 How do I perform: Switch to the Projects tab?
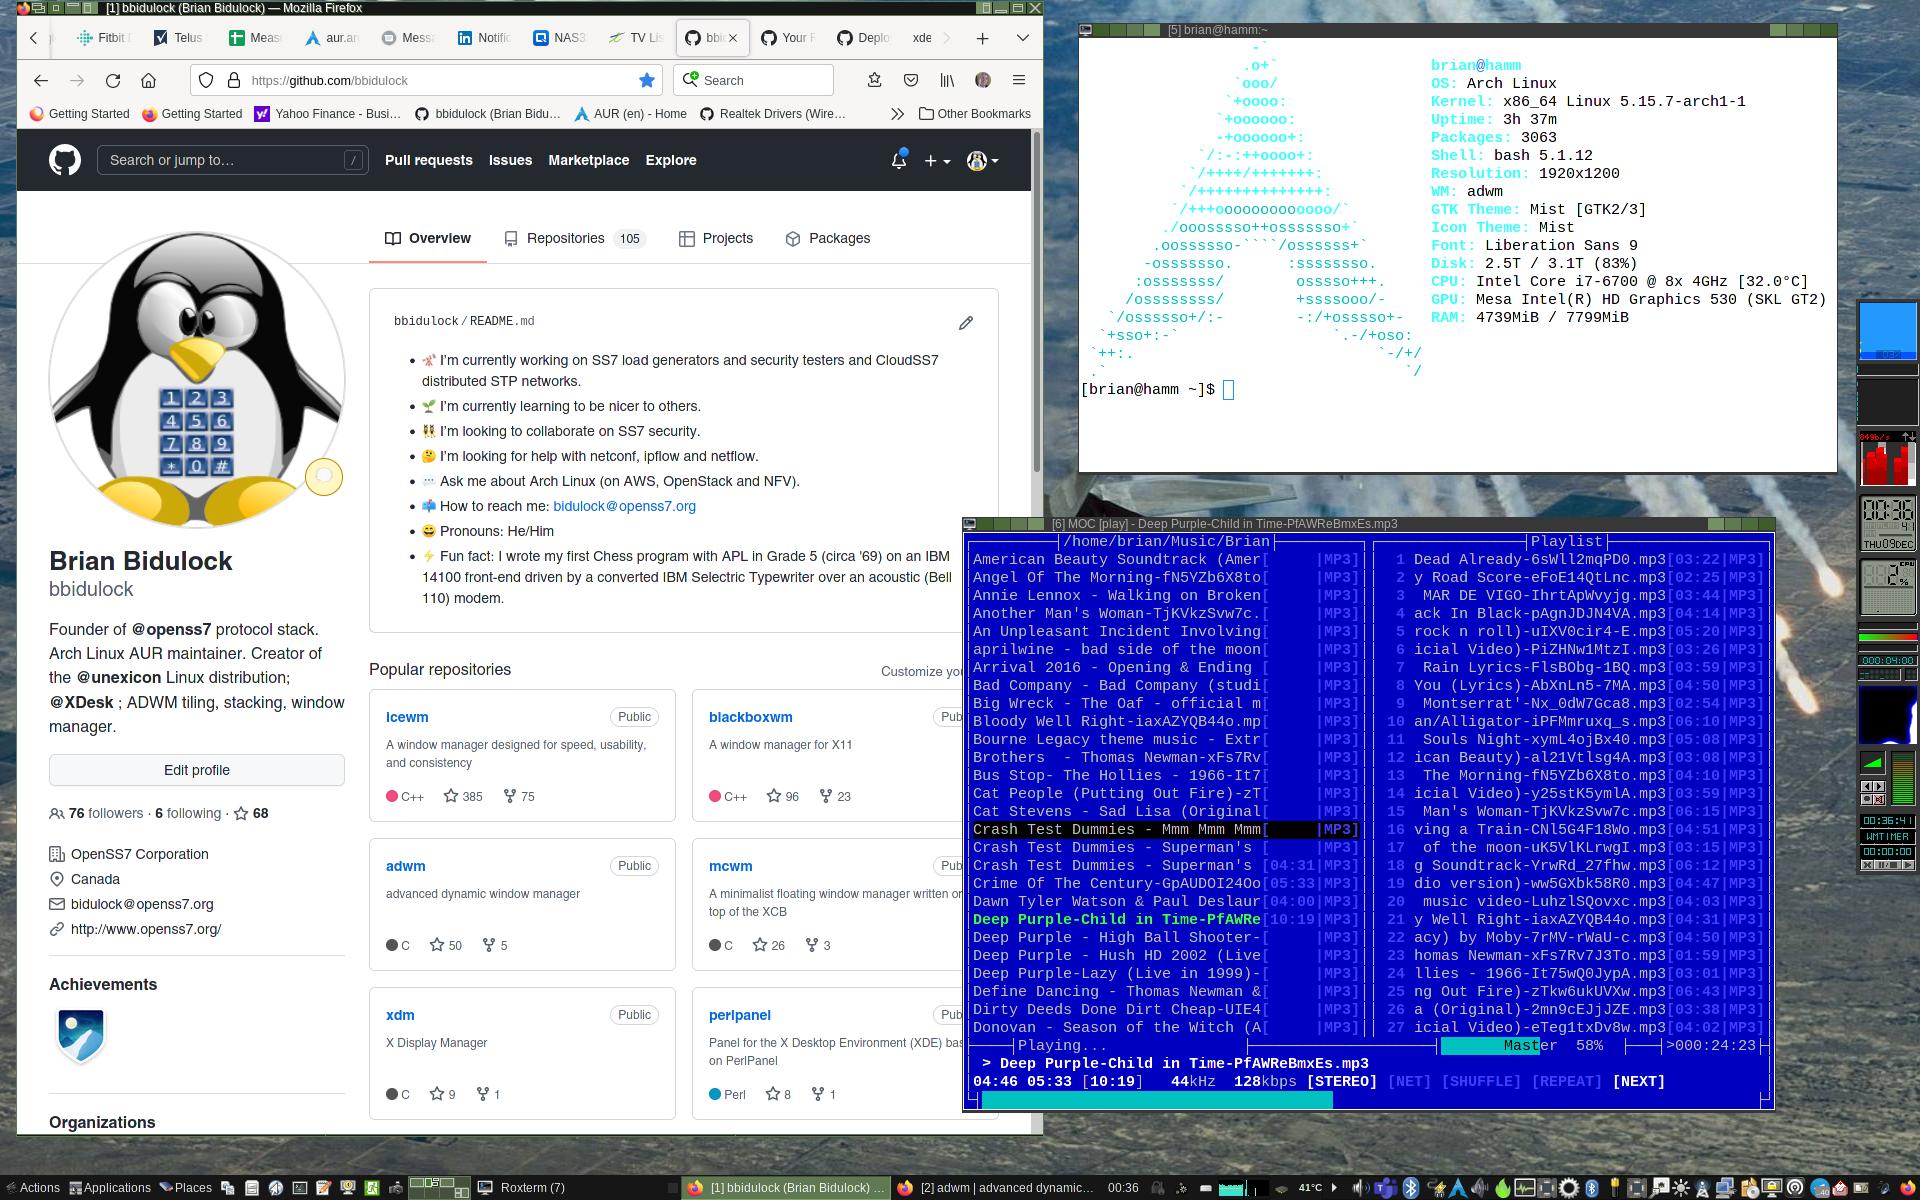click(x=716, y=238)
